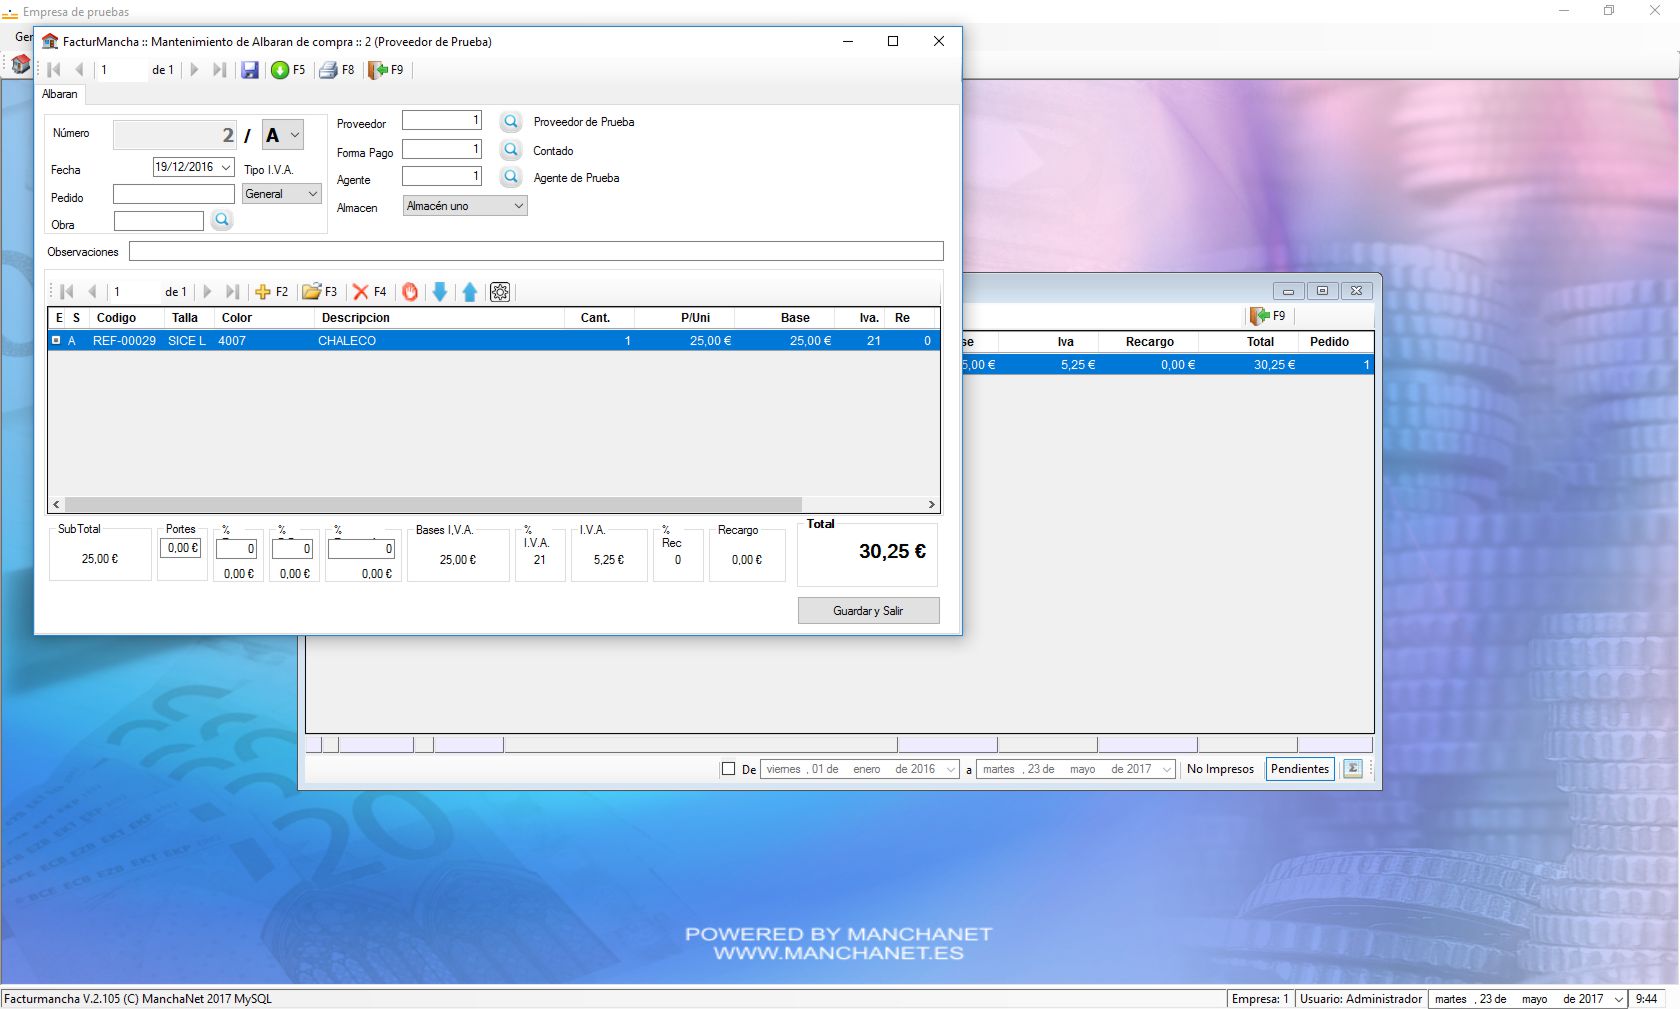Image resolution: width=1680 pixels, height=1009 pixels.
Task: Select the Albaran tab
Action: tap(60, 94)
